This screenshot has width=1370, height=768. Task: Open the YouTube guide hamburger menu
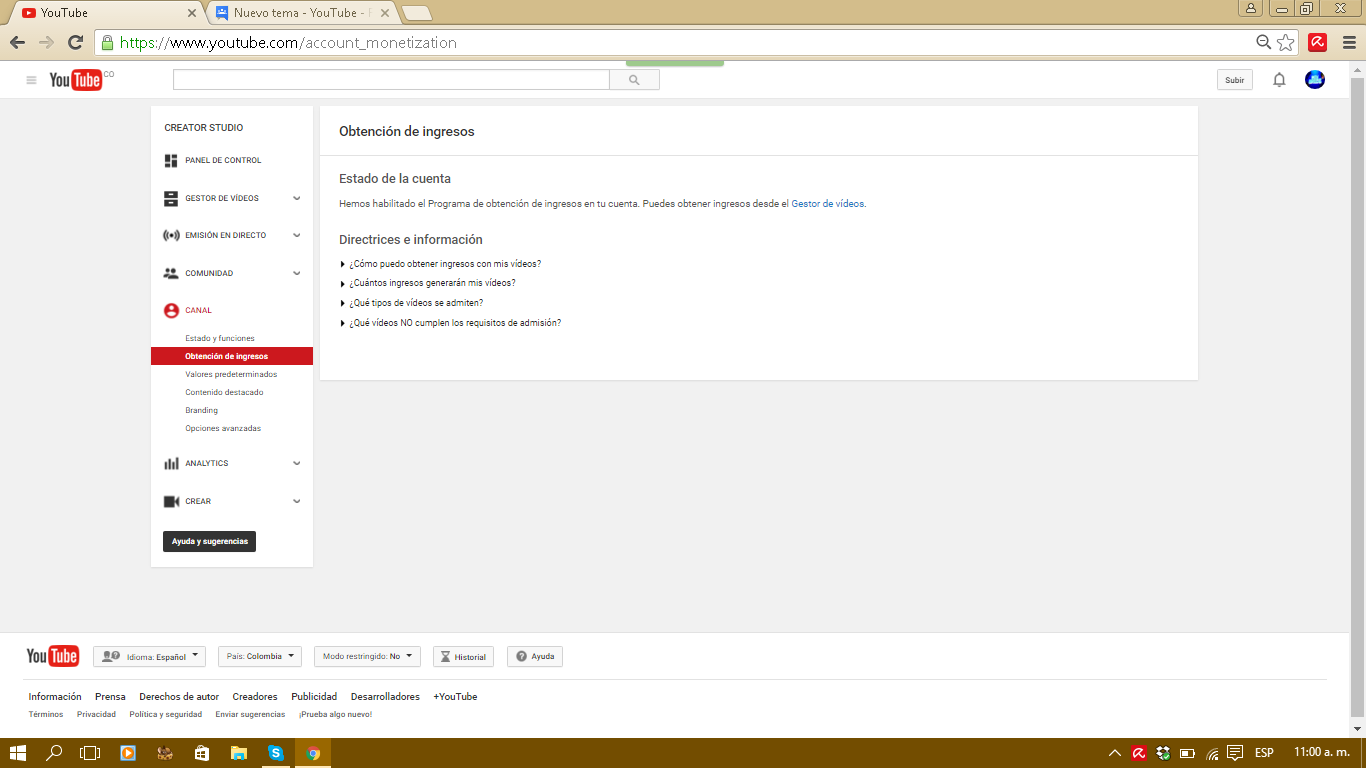tap(31, 80)
